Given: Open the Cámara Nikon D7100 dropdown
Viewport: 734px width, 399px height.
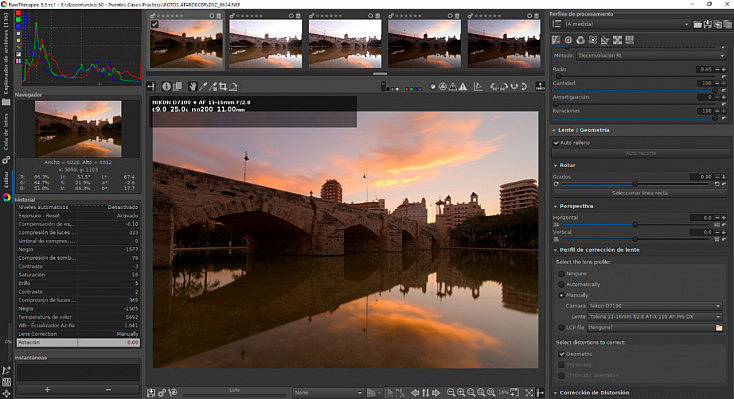Looking at the screenshot, I should (655, 306).
